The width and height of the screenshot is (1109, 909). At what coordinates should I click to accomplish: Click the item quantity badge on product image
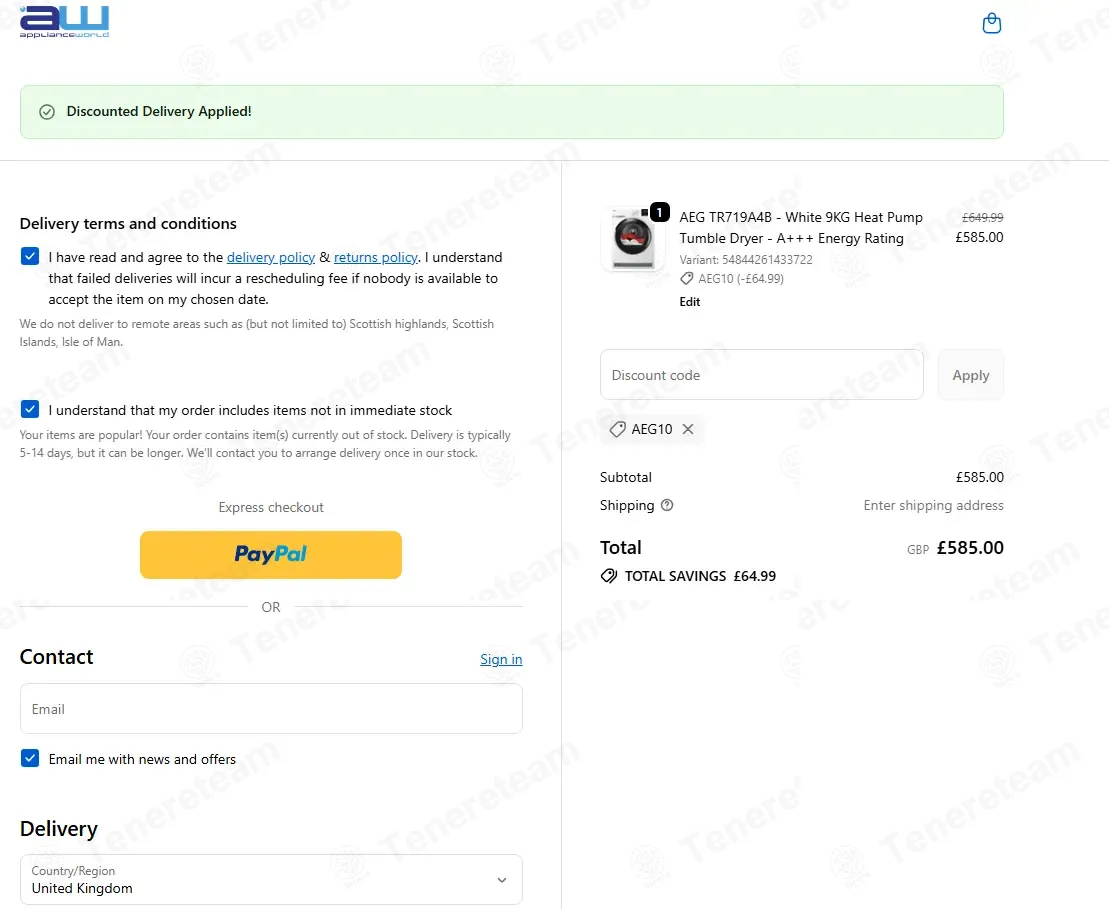[659, 212]
